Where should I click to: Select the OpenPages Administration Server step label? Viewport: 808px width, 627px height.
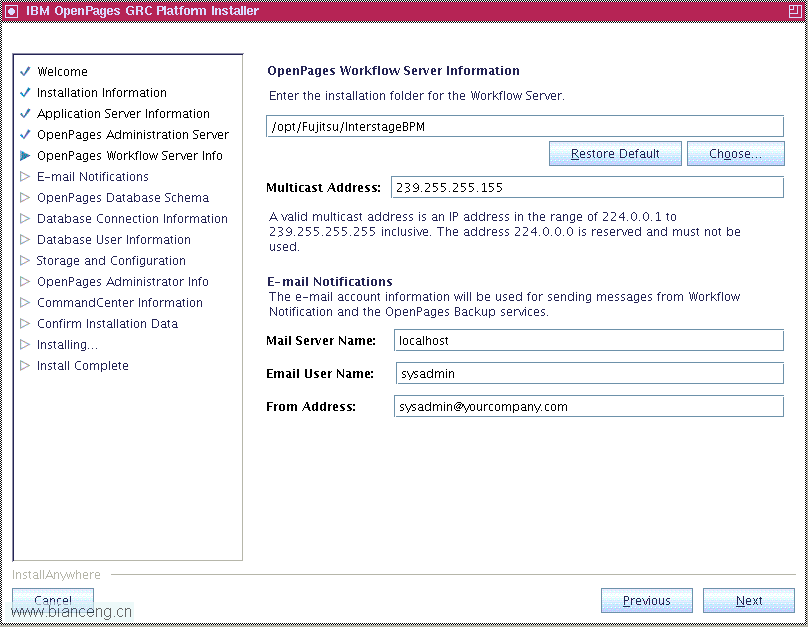tap(133, 135)
